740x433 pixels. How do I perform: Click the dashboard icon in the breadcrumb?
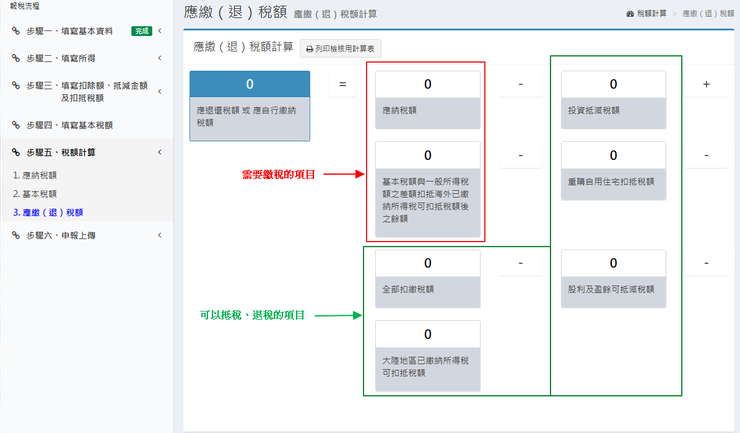[x=630, y=15]
